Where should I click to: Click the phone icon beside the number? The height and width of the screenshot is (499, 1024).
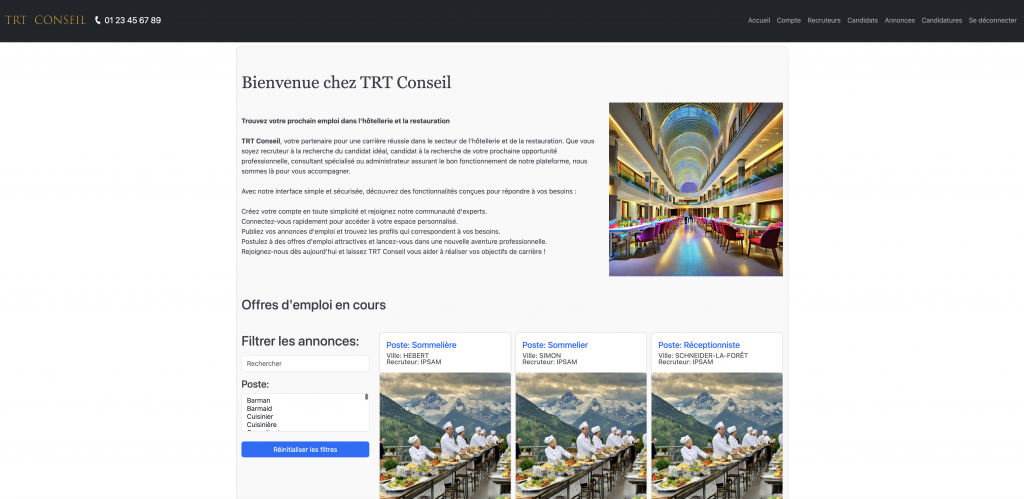98,20
